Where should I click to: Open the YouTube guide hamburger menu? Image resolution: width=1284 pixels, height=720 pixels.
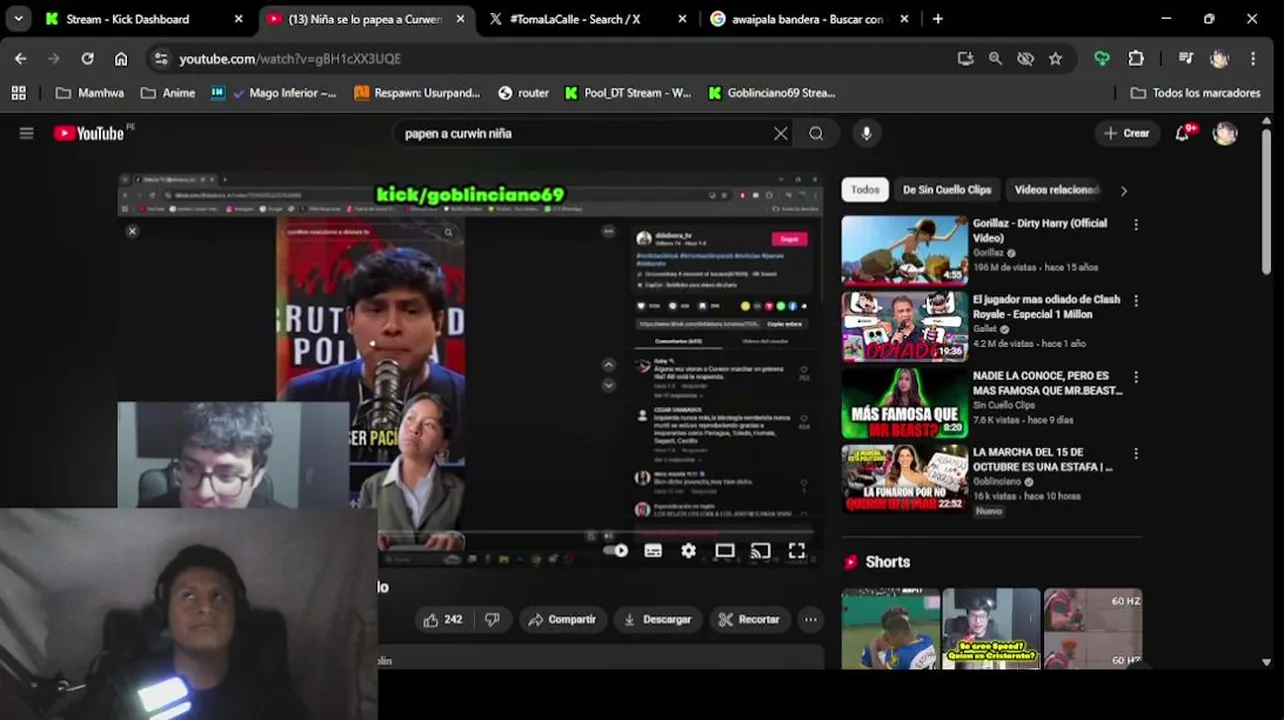[26, 133]
